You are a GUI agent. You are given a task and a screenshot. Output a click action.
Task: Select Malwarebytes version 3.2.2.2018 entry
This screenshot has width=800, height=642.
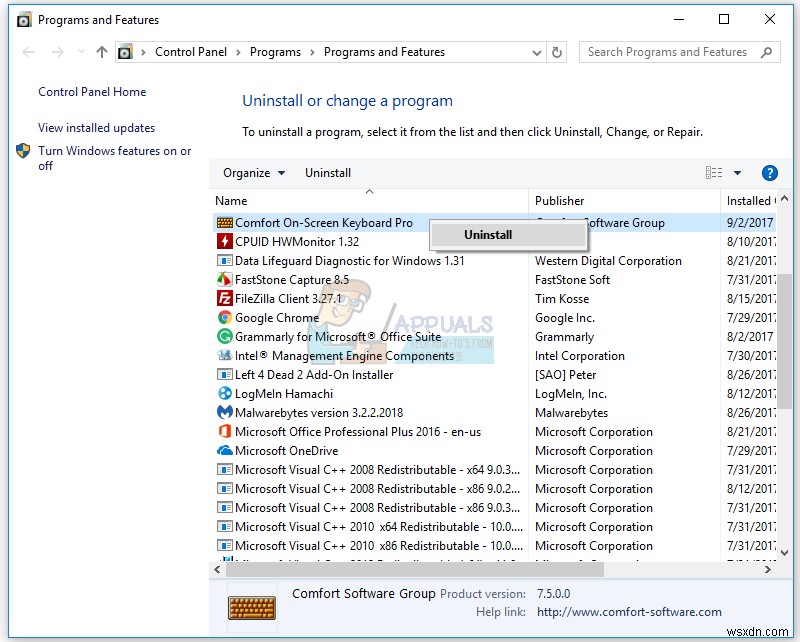[319, 412]
